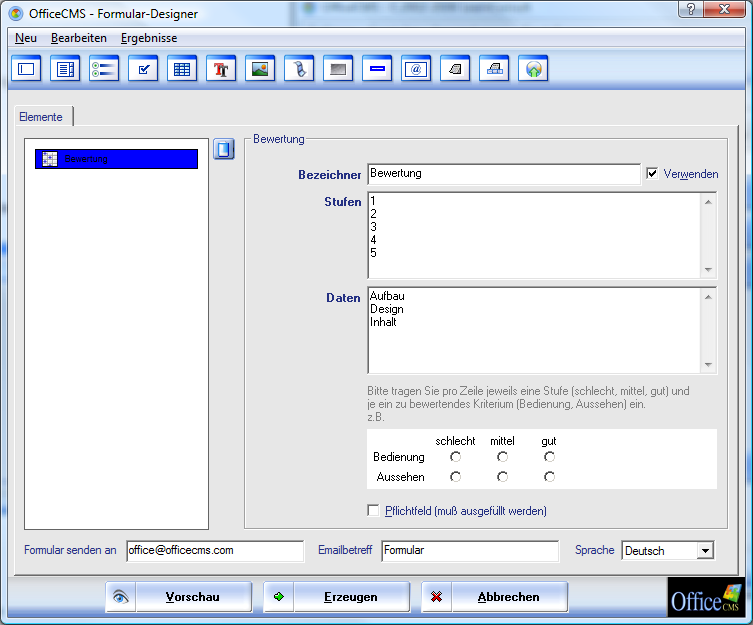Add an email address (@) field
This screenshot has height=625, width=753.
coord(416,69)
